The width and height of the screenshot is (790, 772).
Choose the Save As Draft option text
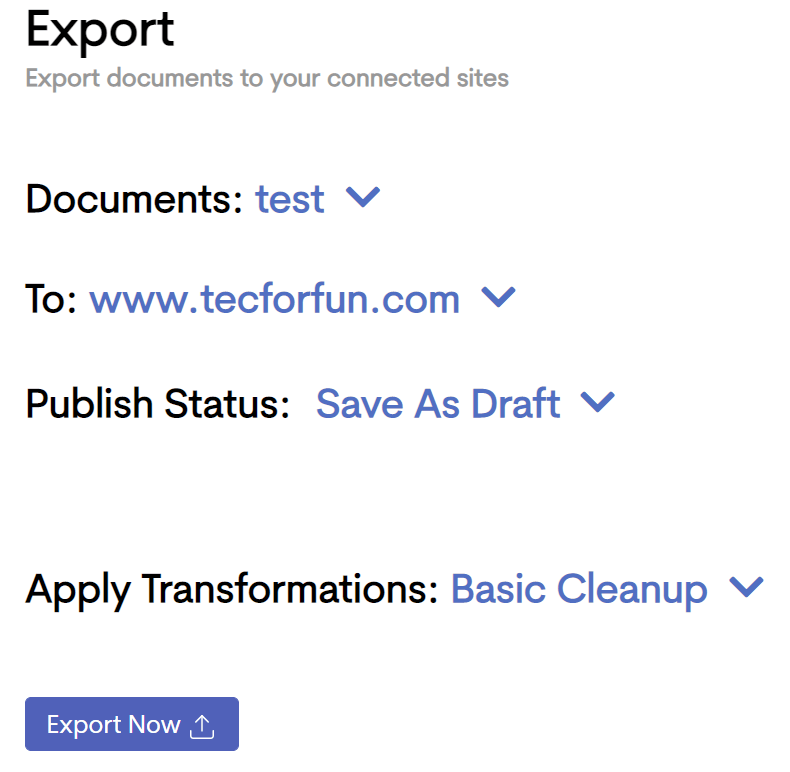tap(438, 404)
